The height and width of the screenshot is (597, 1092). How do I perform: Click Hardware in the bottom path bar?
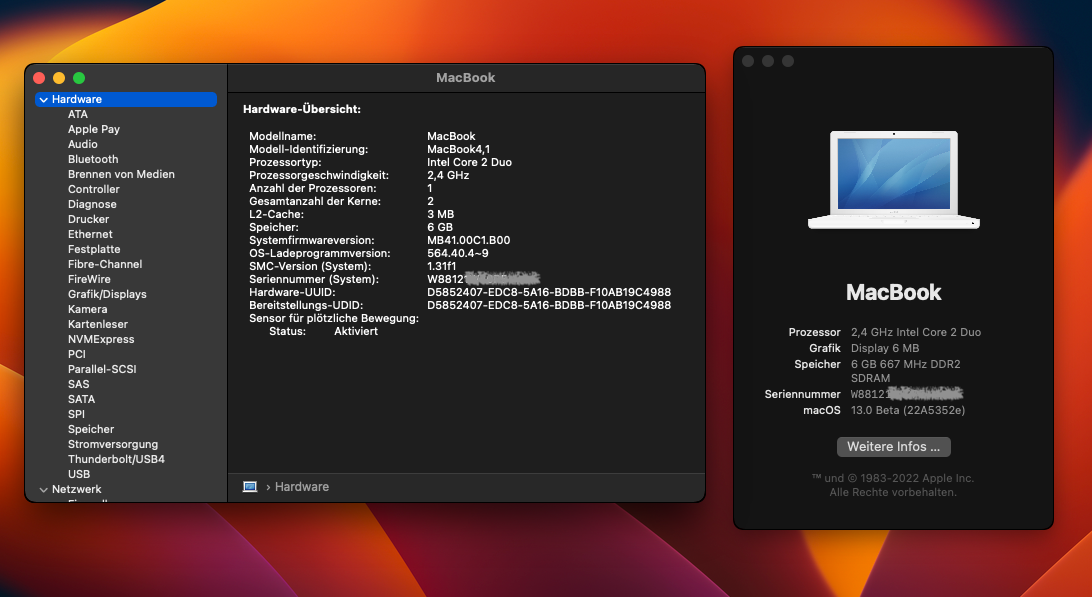(302, 487)
